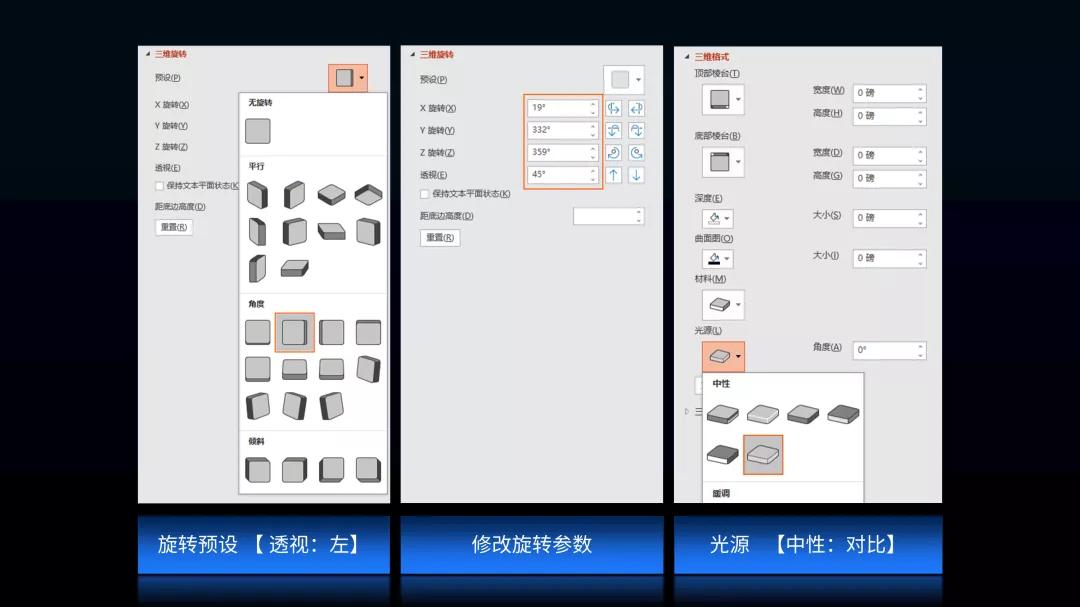The height and width of the screenshot is (607, 1080).
Task: Pick the Perspective Below preset under 角度
Action: click(368, 332)
